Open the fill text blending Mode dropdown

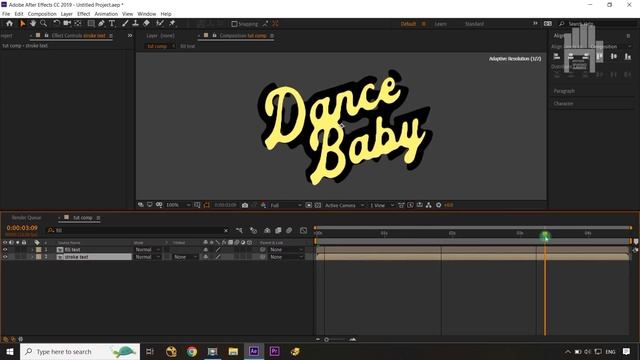point(147,249)
